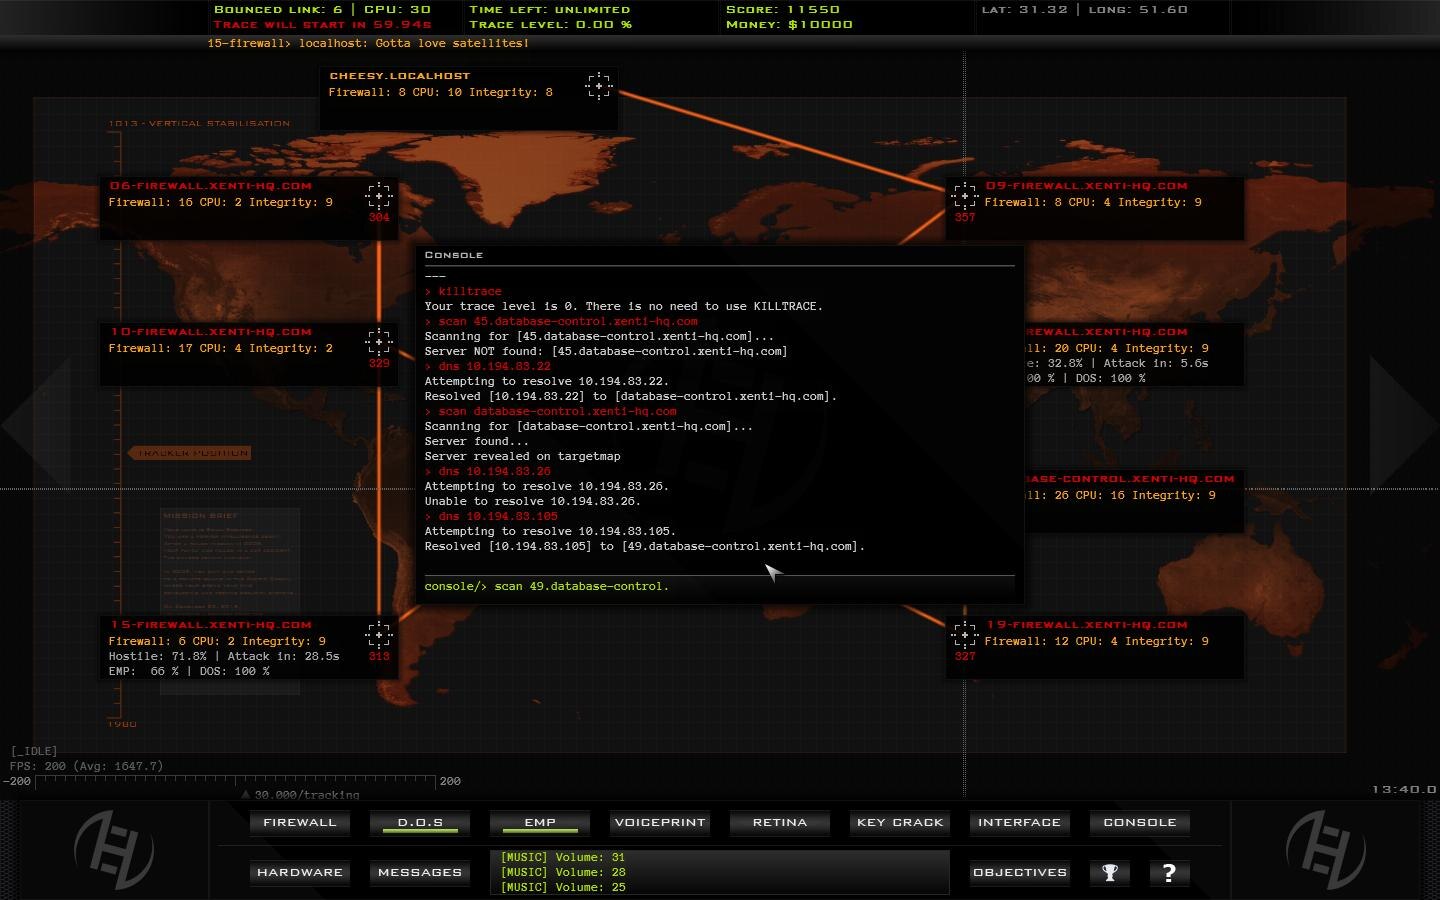This screenshot has height=900, width=1440.
Task: Click the LAT 31.32 LONG 51.60 readout
Action: click(x=1085, y=9)
